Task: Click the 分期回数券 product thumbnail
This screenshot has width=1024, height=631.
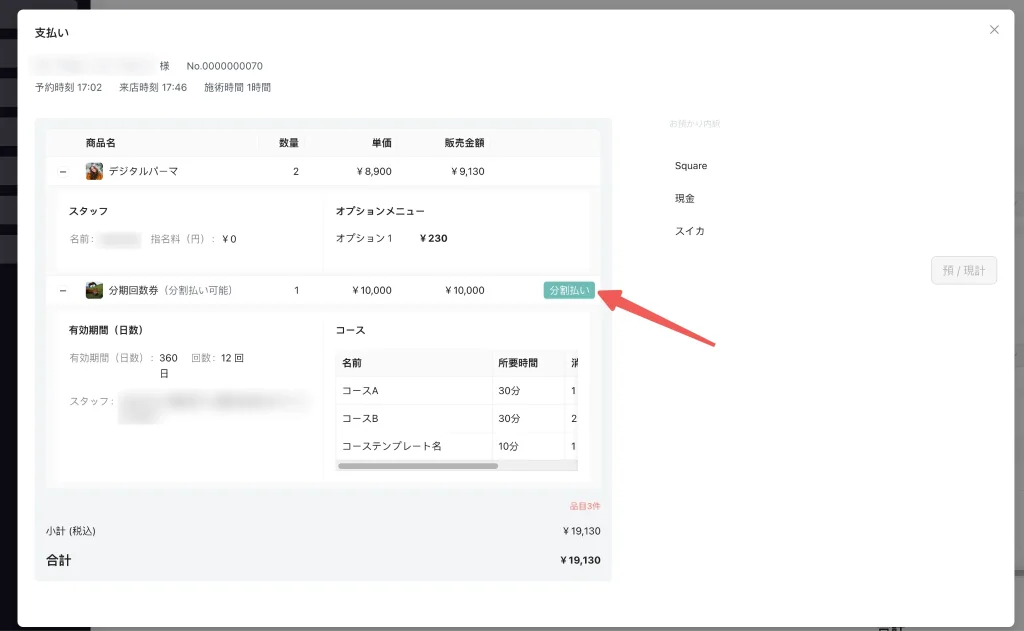Action: 95,291
